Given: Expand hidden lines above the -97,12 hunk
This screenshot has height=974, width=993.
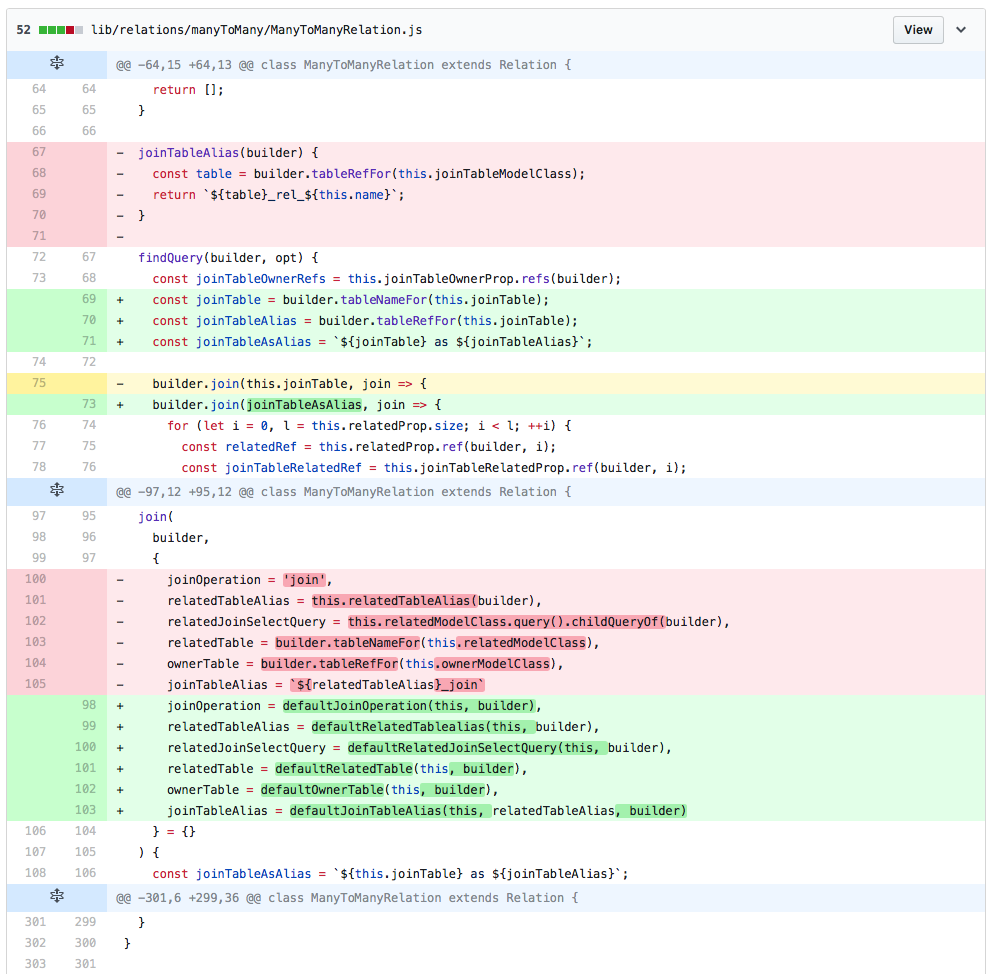Looking at the screenshot, I should pyautogui.click(x=57, y=491).
